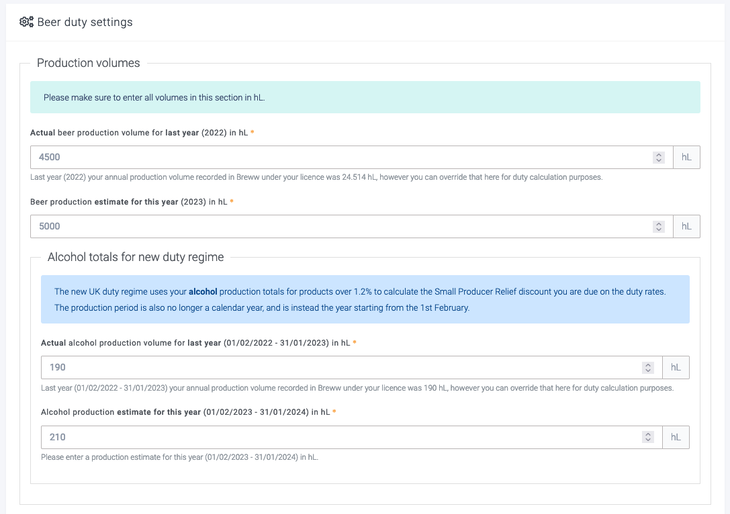Click stepper arrows in the 5000 estimate field

click(658, 226)
